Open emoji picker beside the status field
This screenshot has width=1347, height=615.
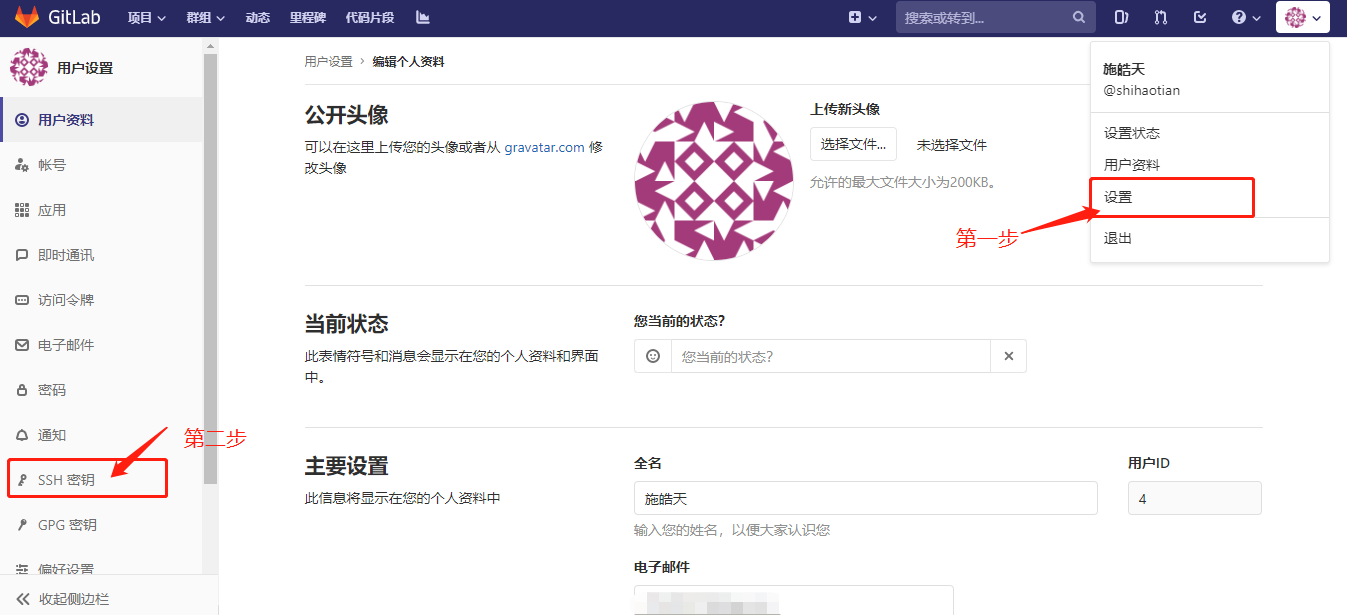[x=652, y=355]
